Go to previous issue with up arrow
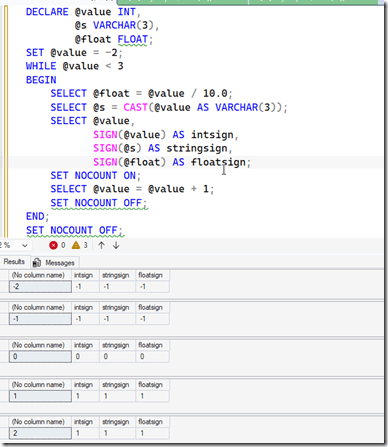The width and height of the screenshot is (388, 447). pyautogui.click(x=101, y=245)
